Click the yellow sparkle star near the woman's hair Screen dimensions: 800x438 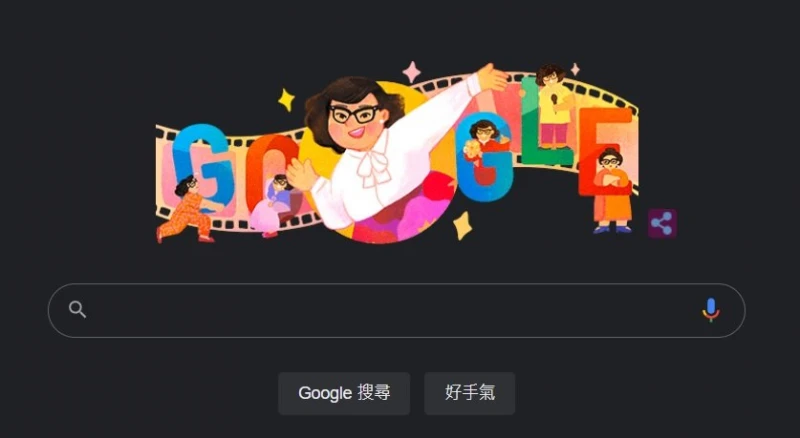click(286, 100)
